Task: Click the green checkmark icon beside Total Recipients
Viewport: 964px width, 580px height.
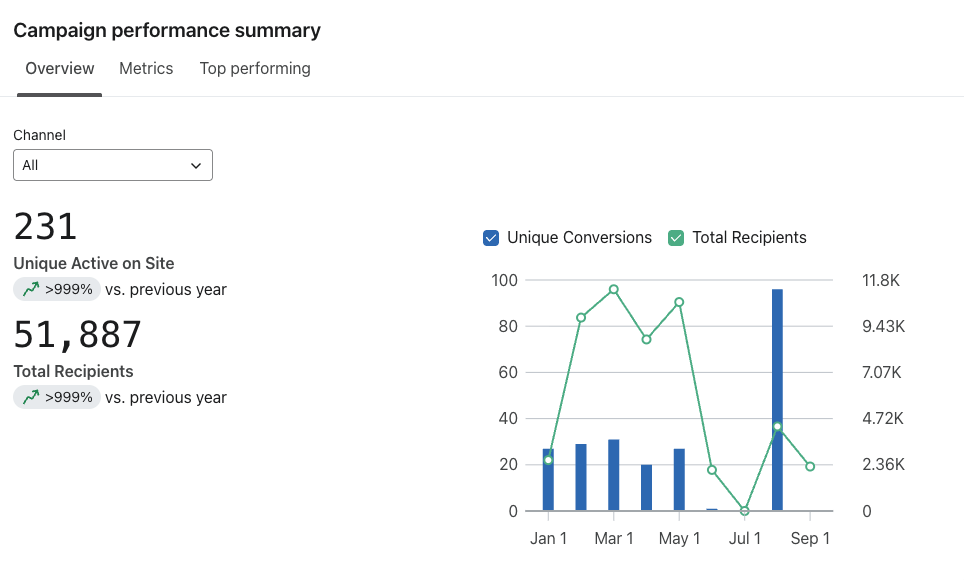Action: tap(675, 237)
